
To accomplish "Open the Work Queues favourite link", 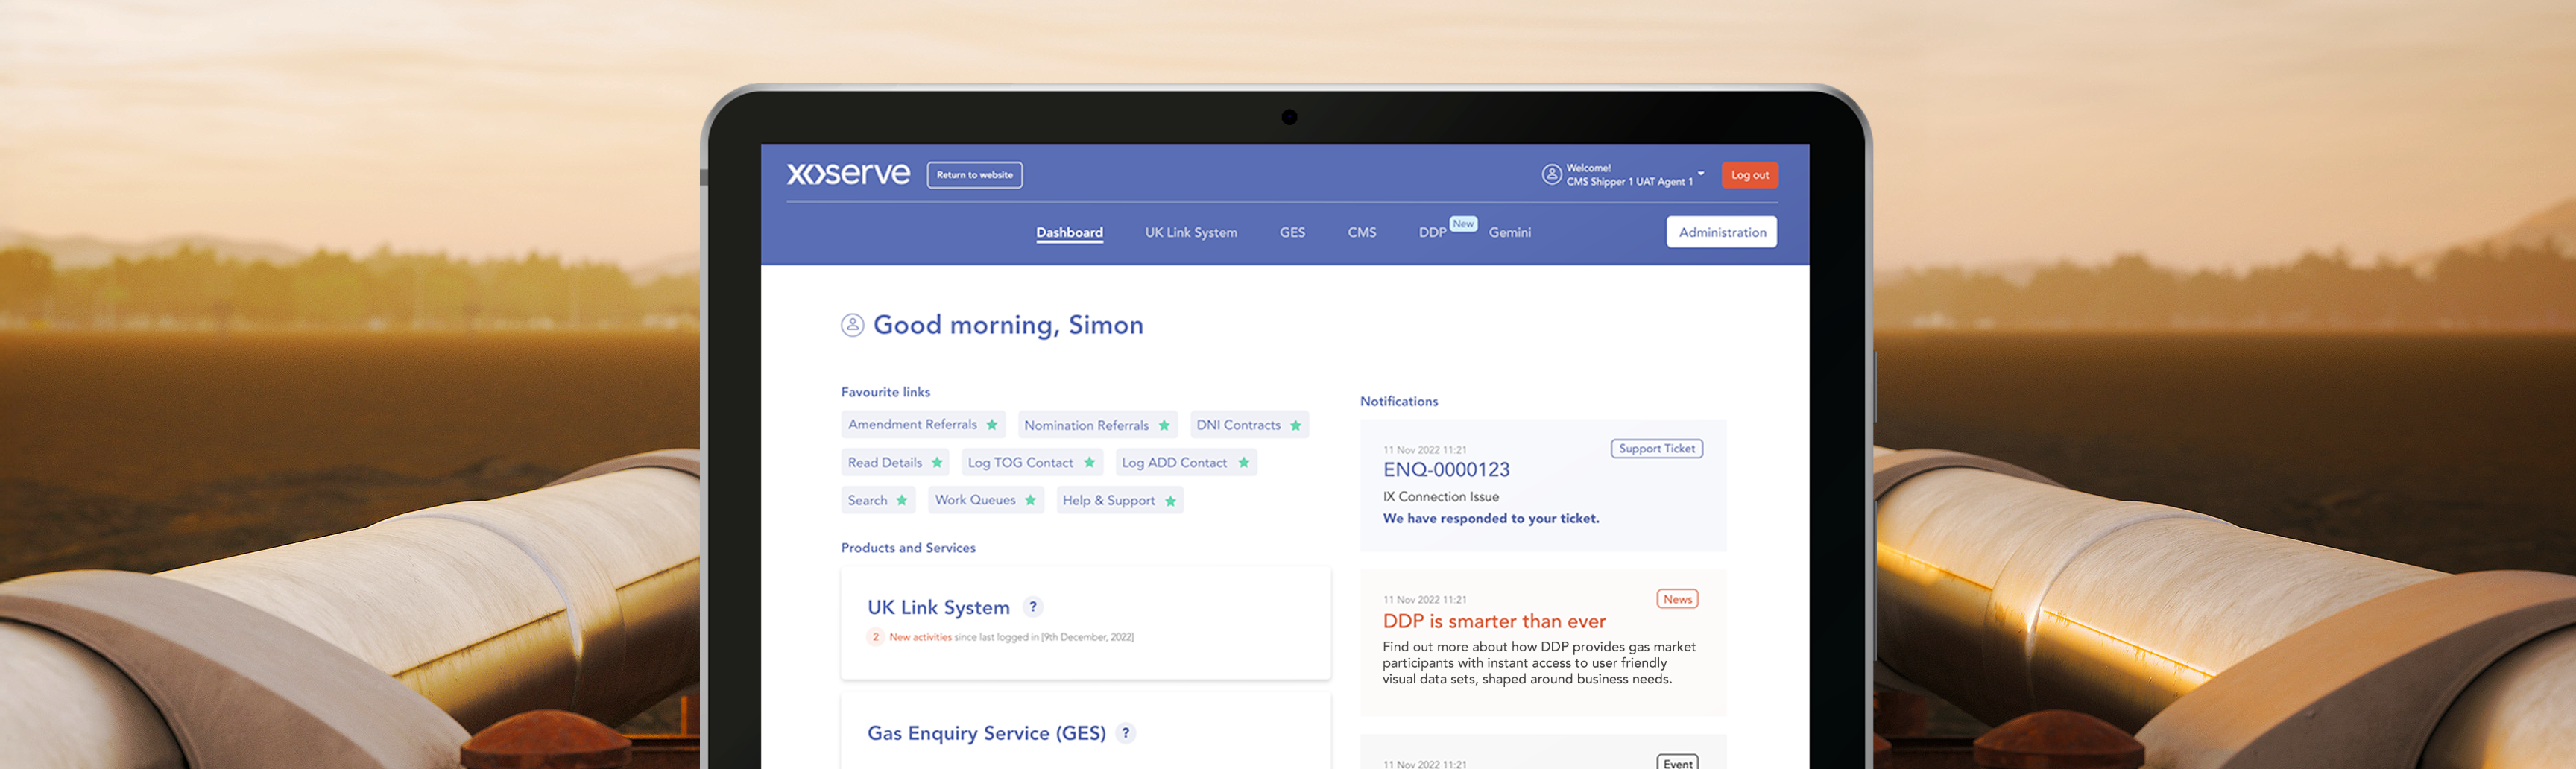I will (x=975, y=500).
